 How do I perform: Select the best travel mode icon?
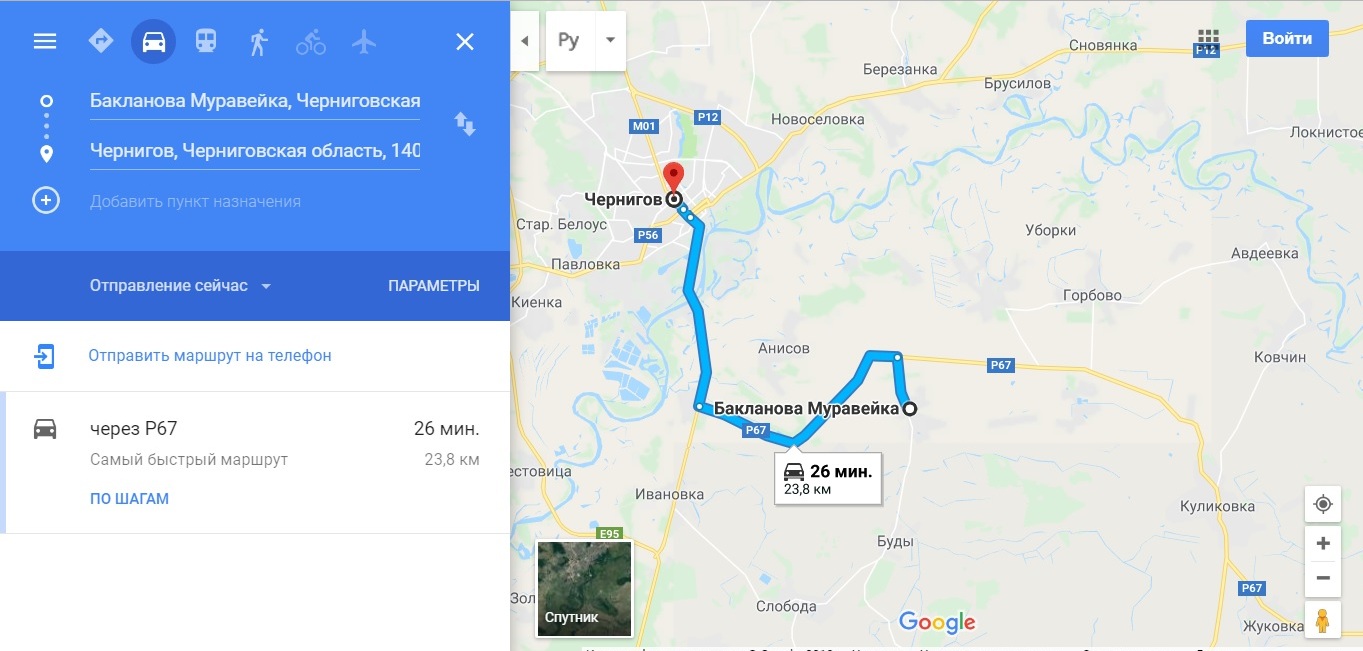101,41
